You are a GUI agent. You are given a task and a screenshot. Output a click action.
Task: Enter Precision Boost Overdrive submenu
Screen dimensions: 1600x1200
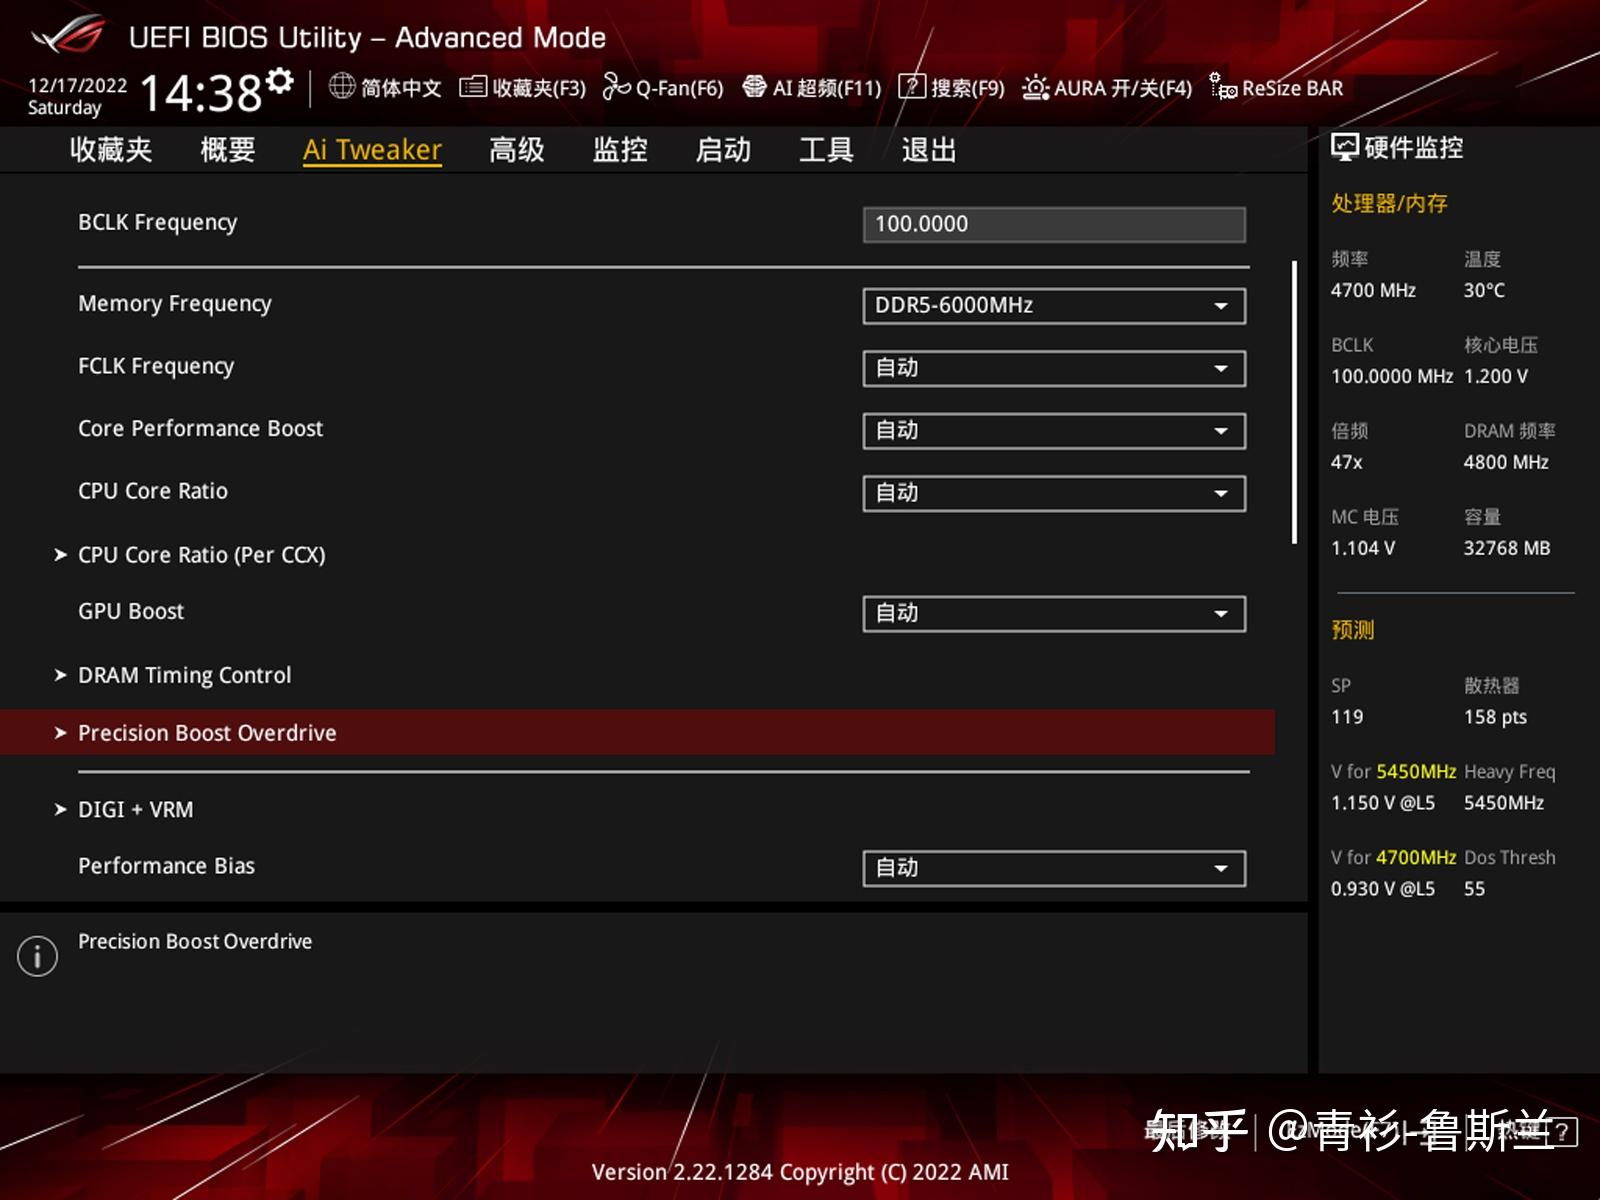637,732
